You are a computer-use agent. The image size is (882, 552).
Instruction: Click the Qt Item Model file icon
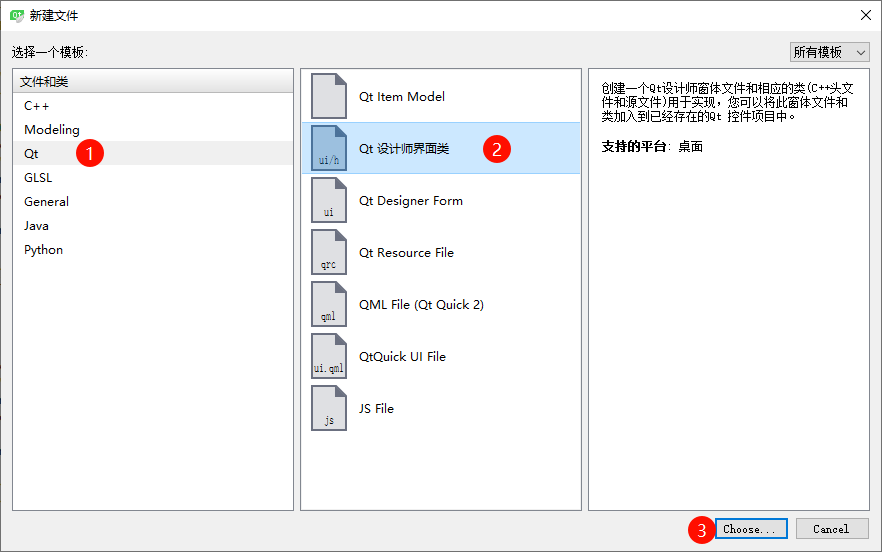click(x=329, y=96)
